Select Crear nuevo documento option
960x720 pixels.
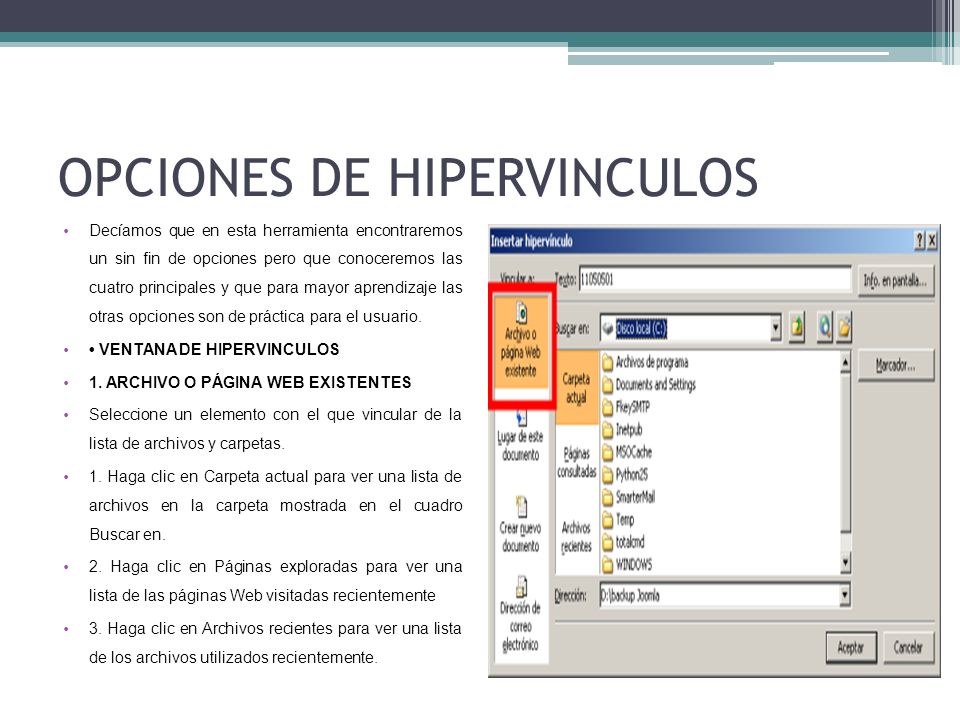click(520, 525)
